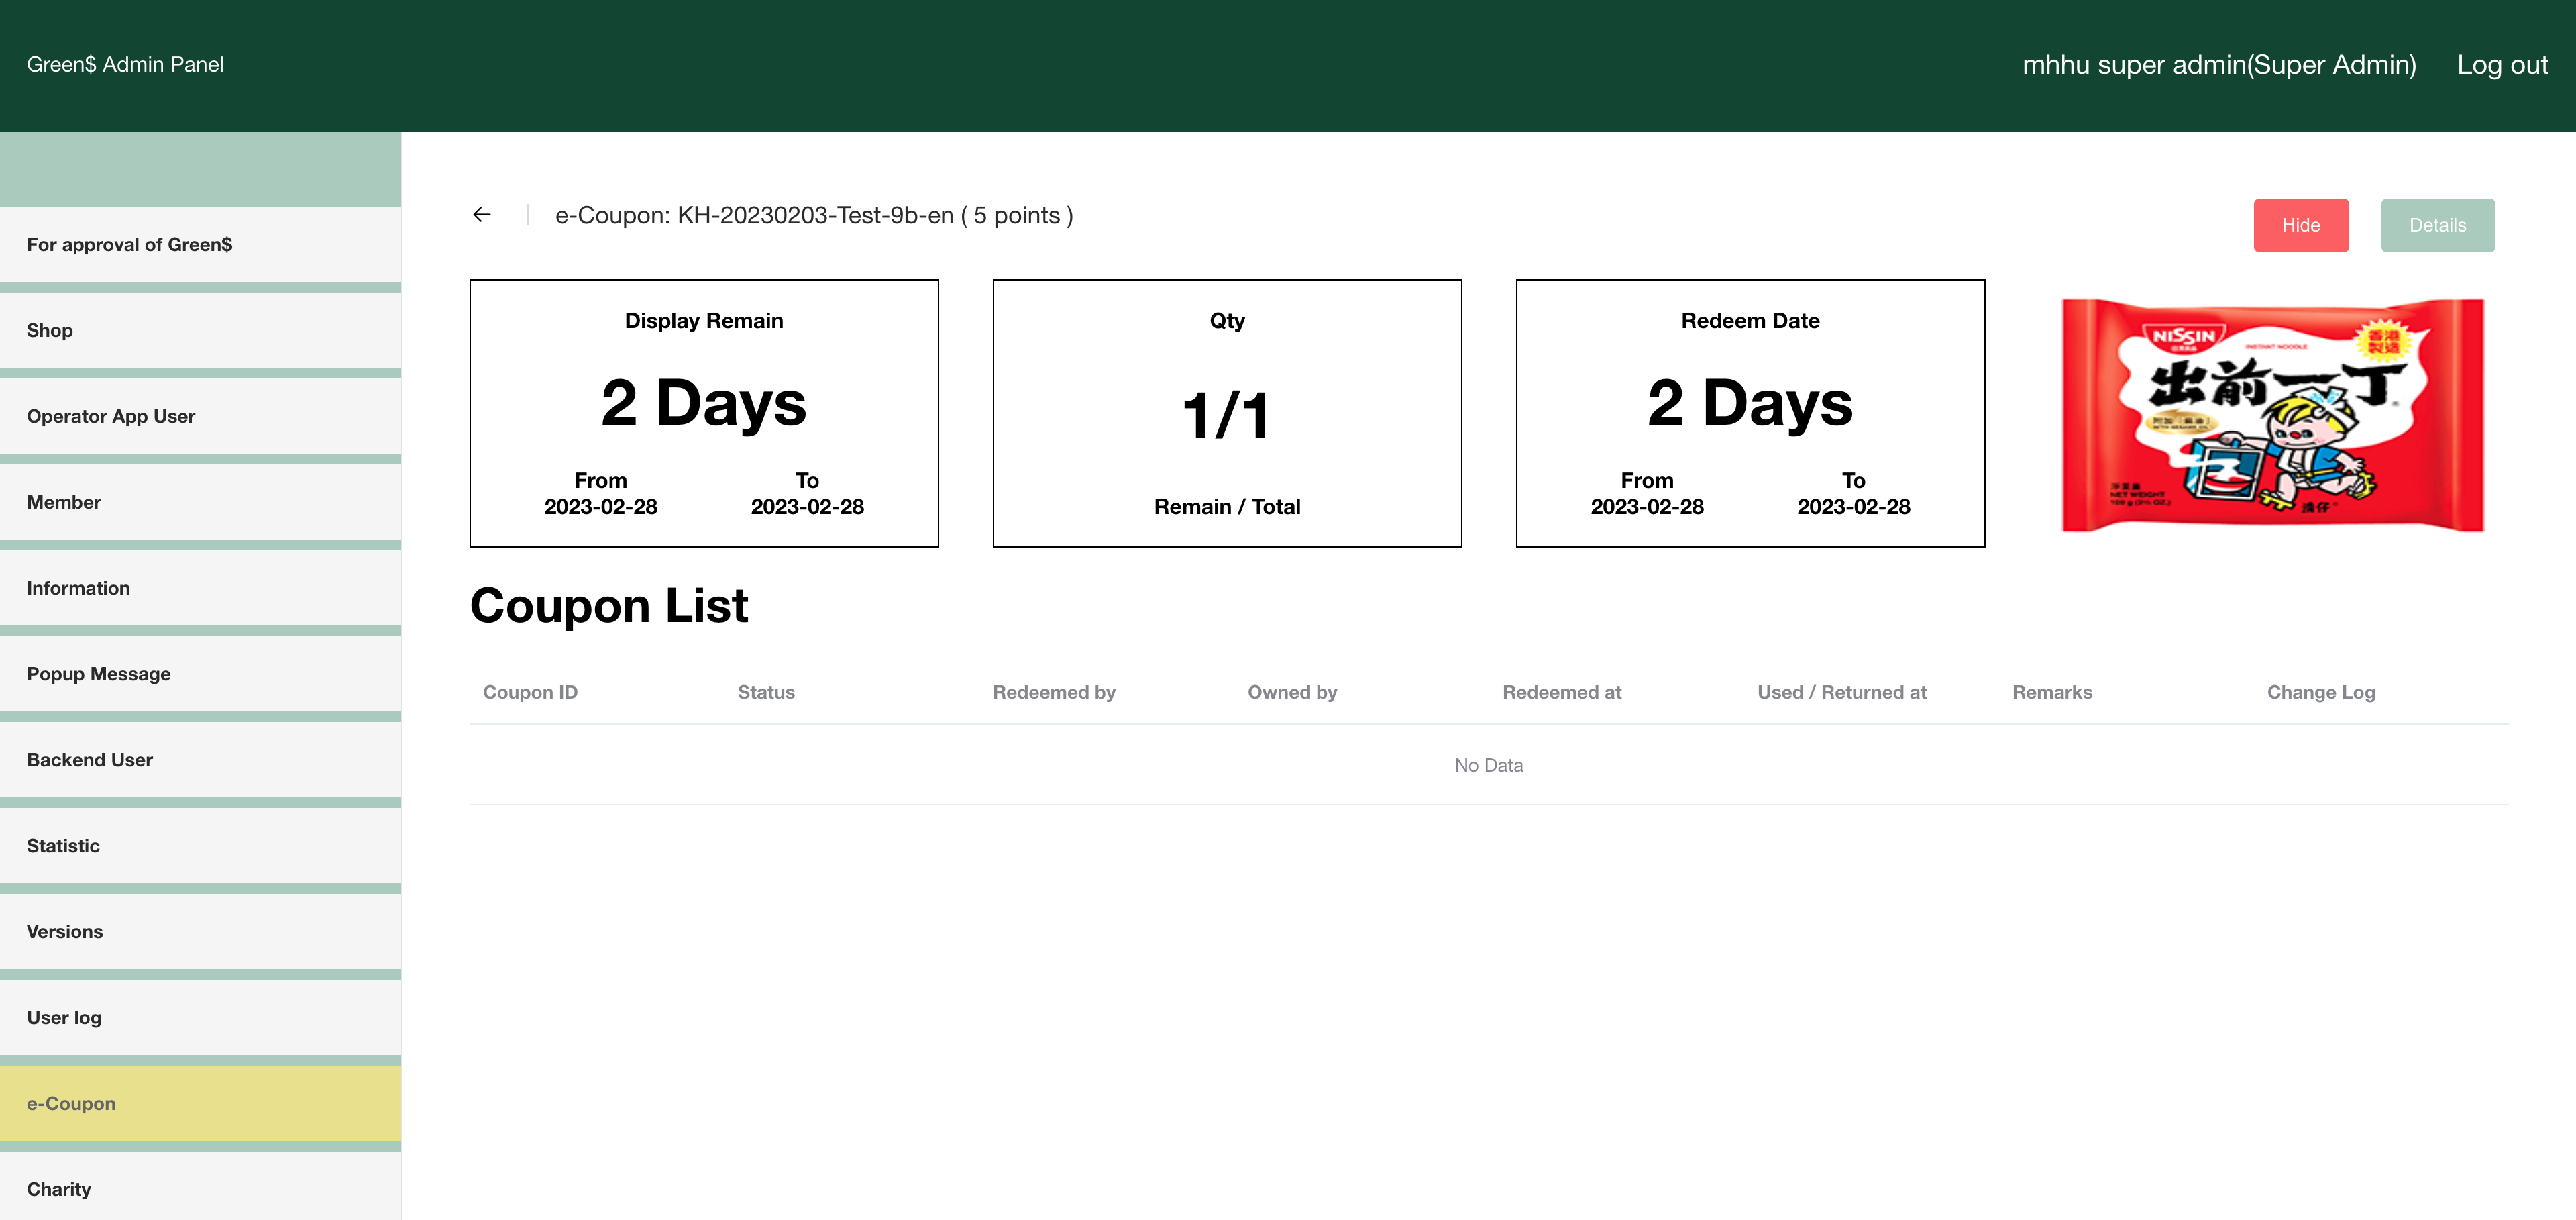Click the Nissin noodle product image
The image size is (2576, 1220).
(2272, 415)
